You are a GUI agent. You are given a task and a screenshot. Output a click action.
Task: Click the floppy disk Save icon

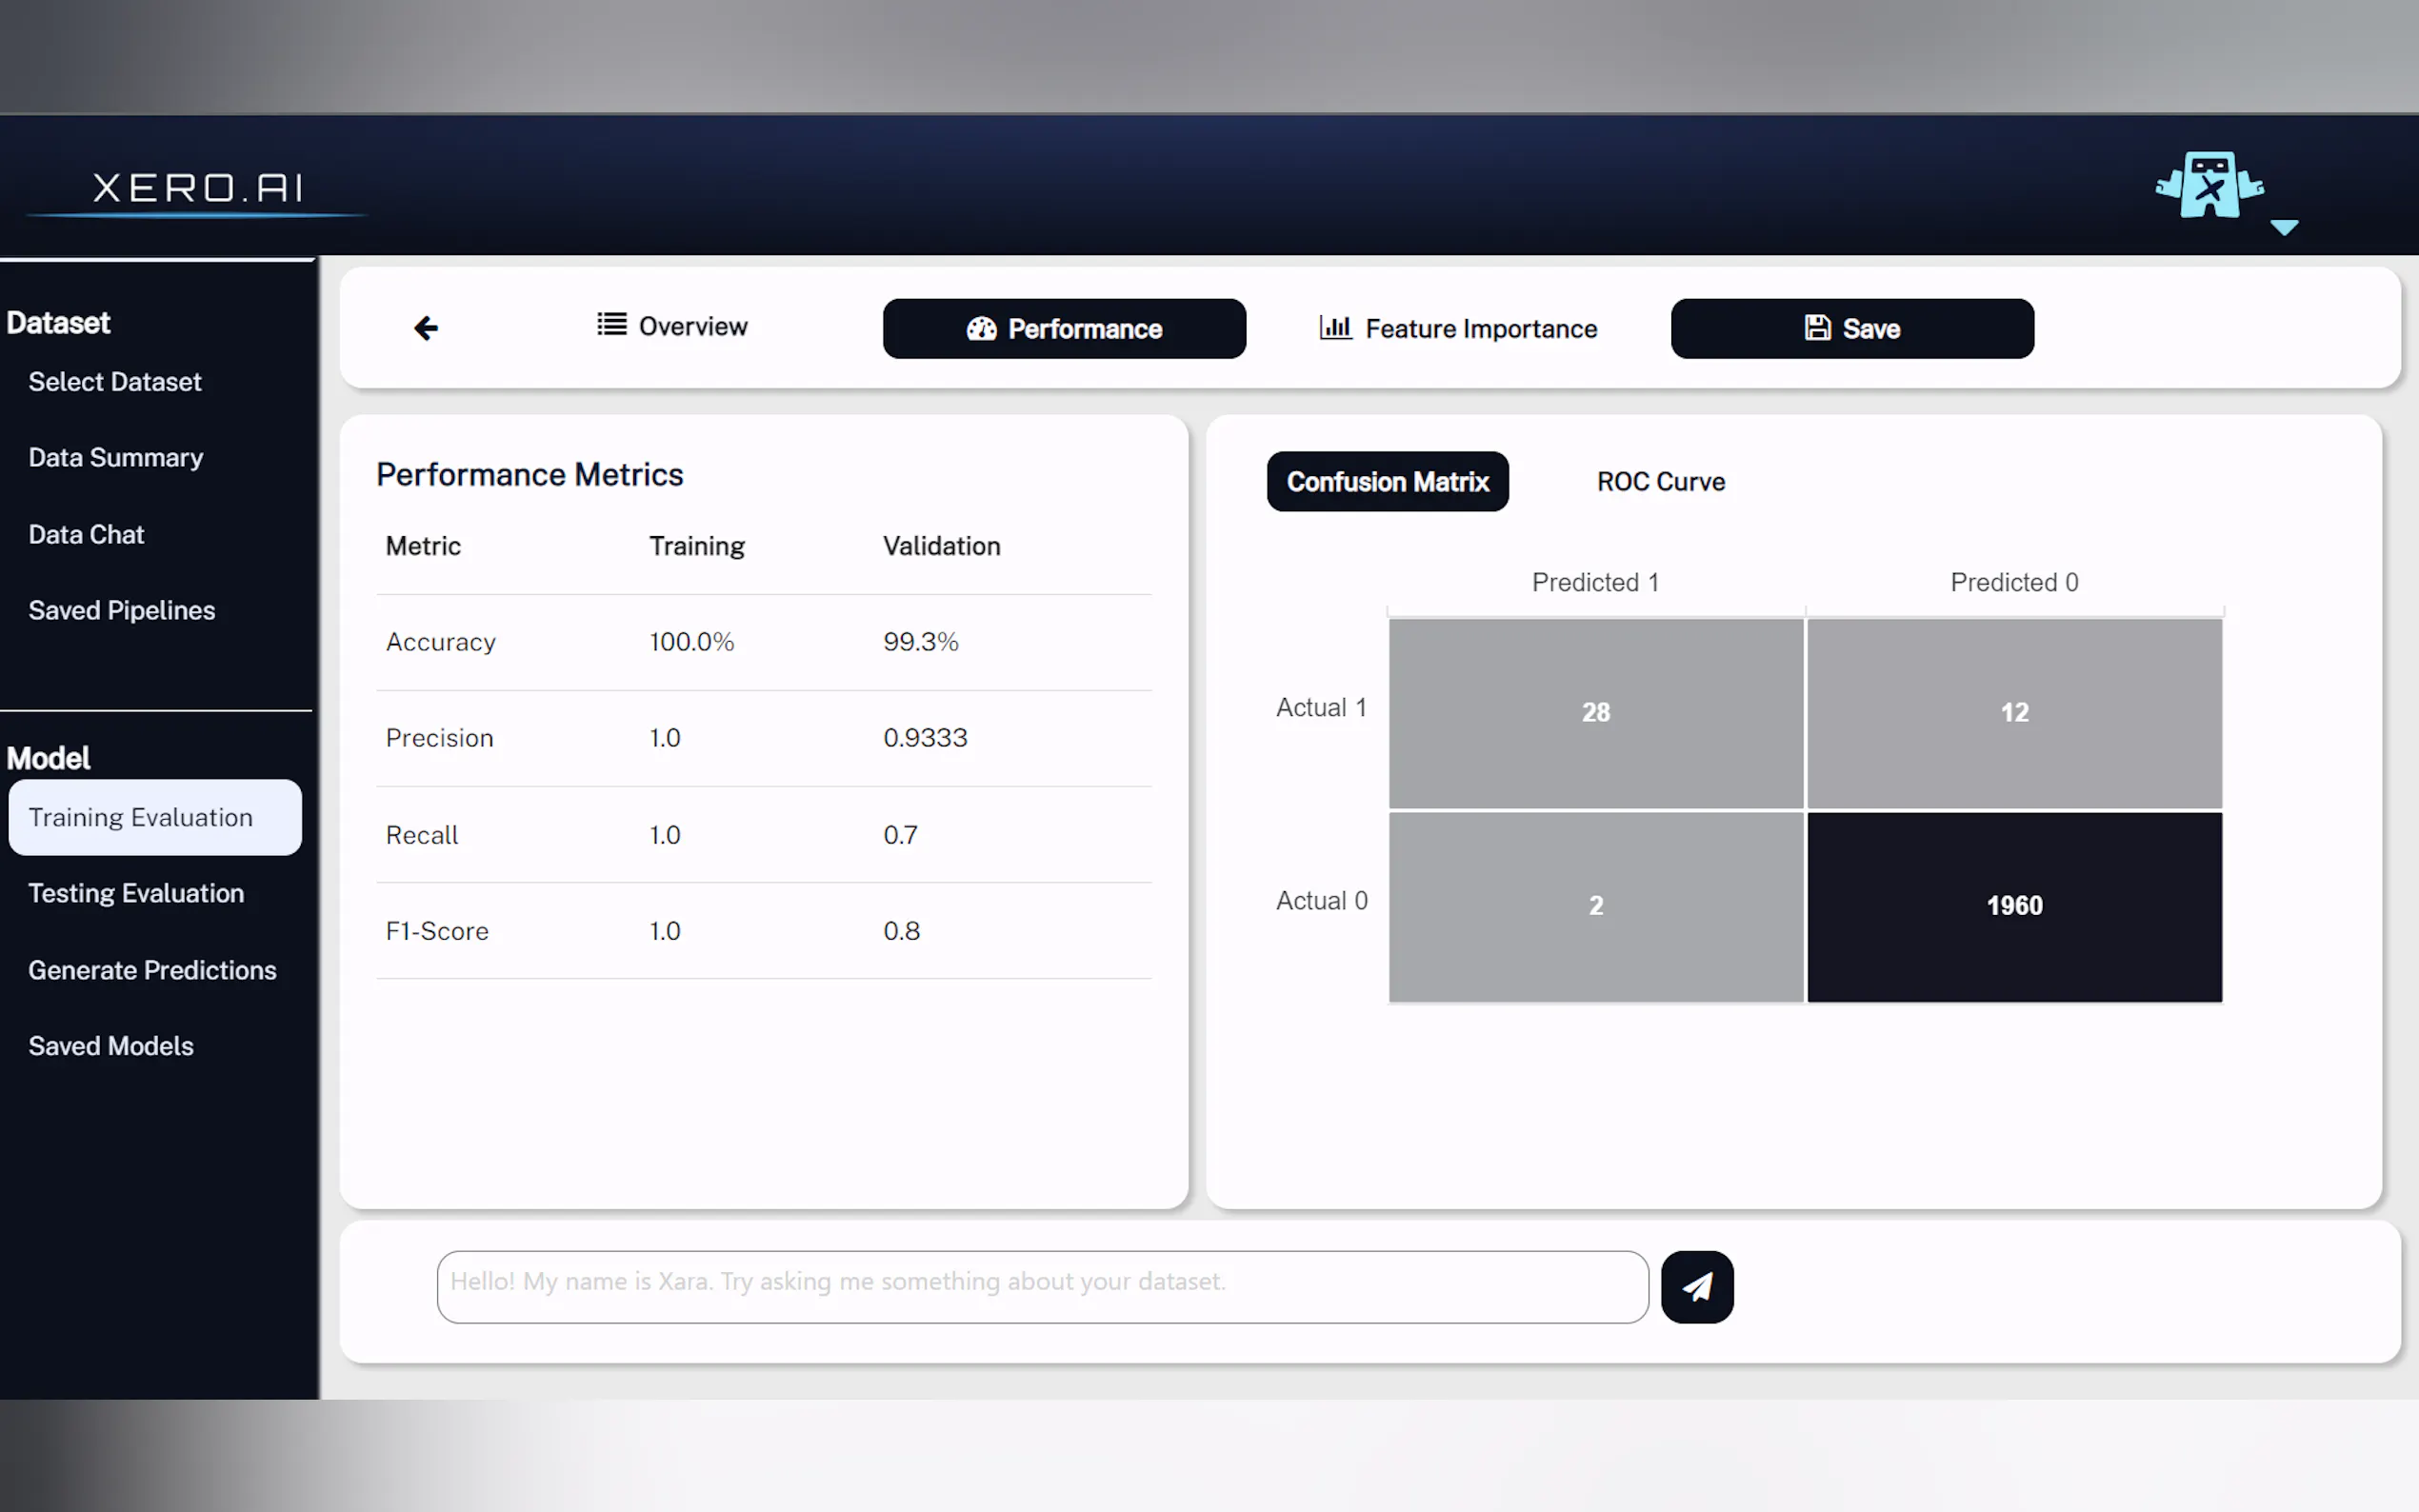pyautogui.click(x=1816, y=328)
